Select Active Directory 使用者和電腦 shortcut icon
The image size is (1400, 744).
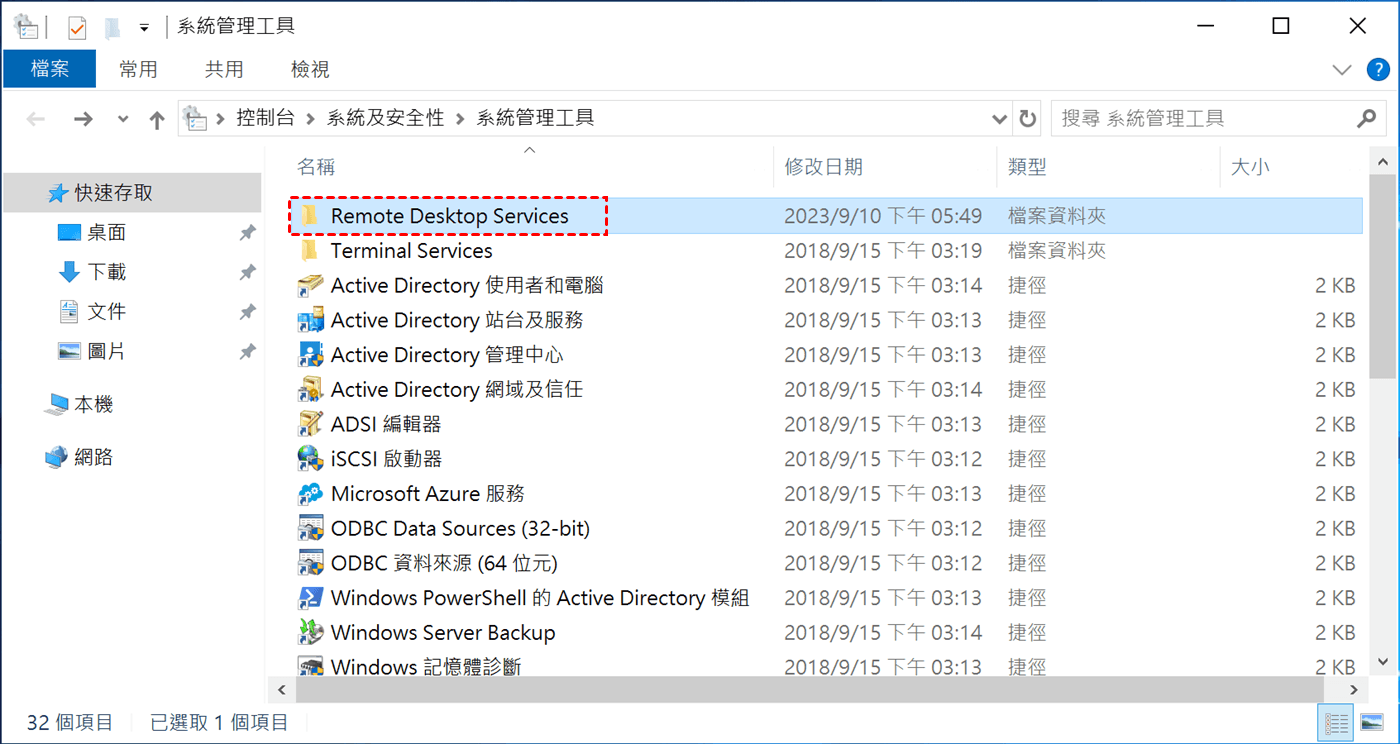pyautogui.click(x=310, y=286)
